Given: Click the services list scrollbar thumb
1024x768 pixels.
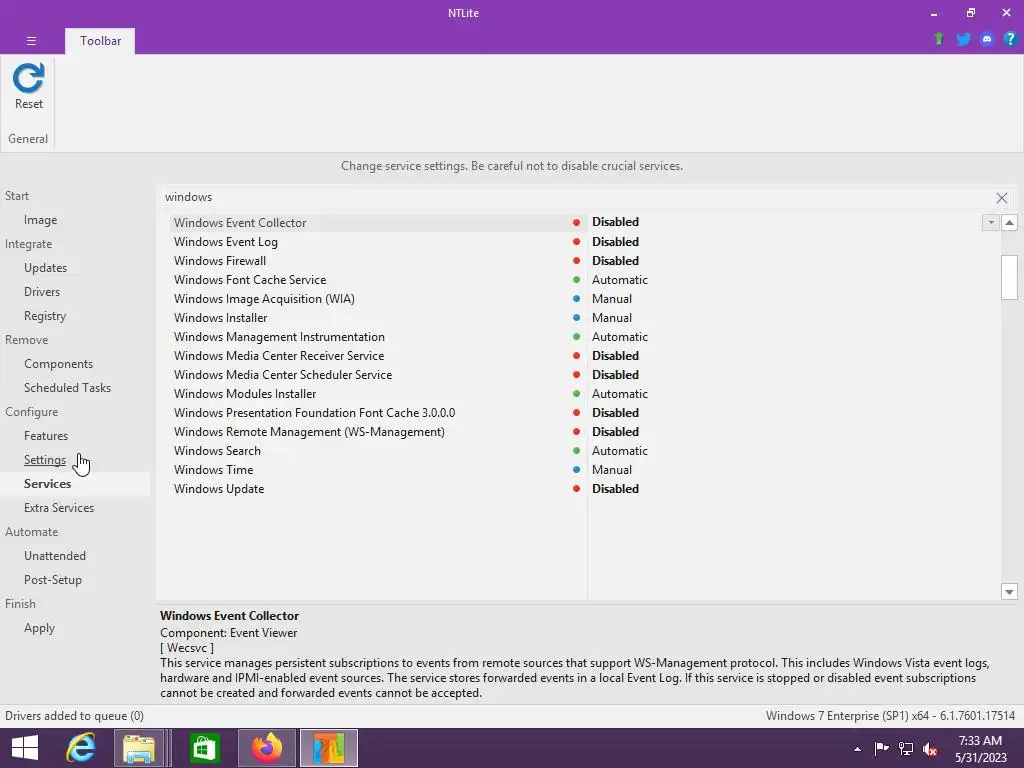Looking at the screenshot, I should 1010,277.
